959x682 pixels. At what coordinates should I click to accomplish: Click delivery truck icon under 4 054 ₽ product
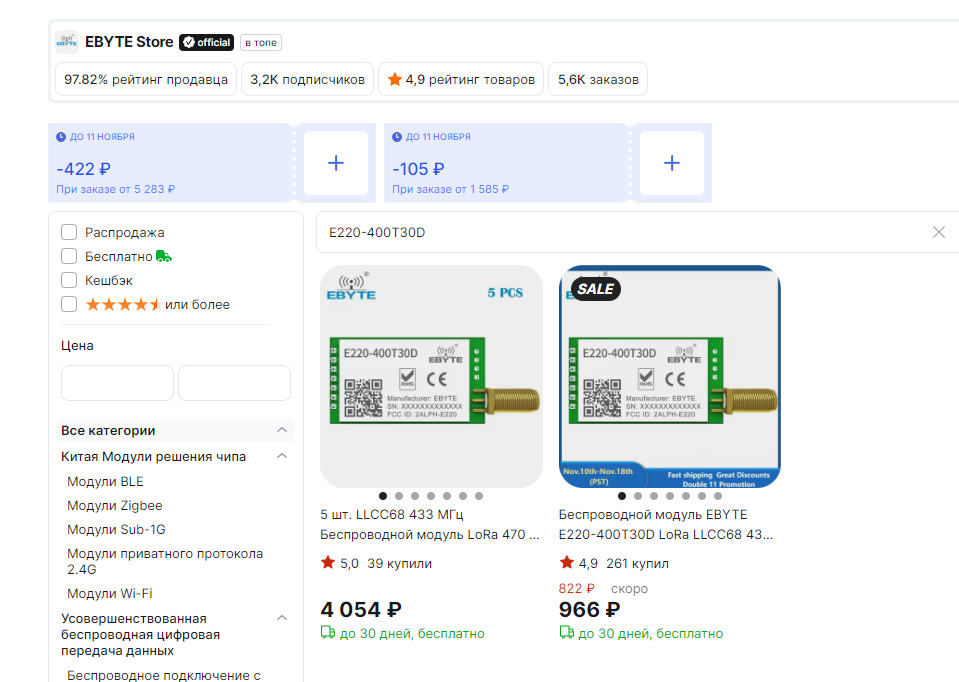point(328,632)
